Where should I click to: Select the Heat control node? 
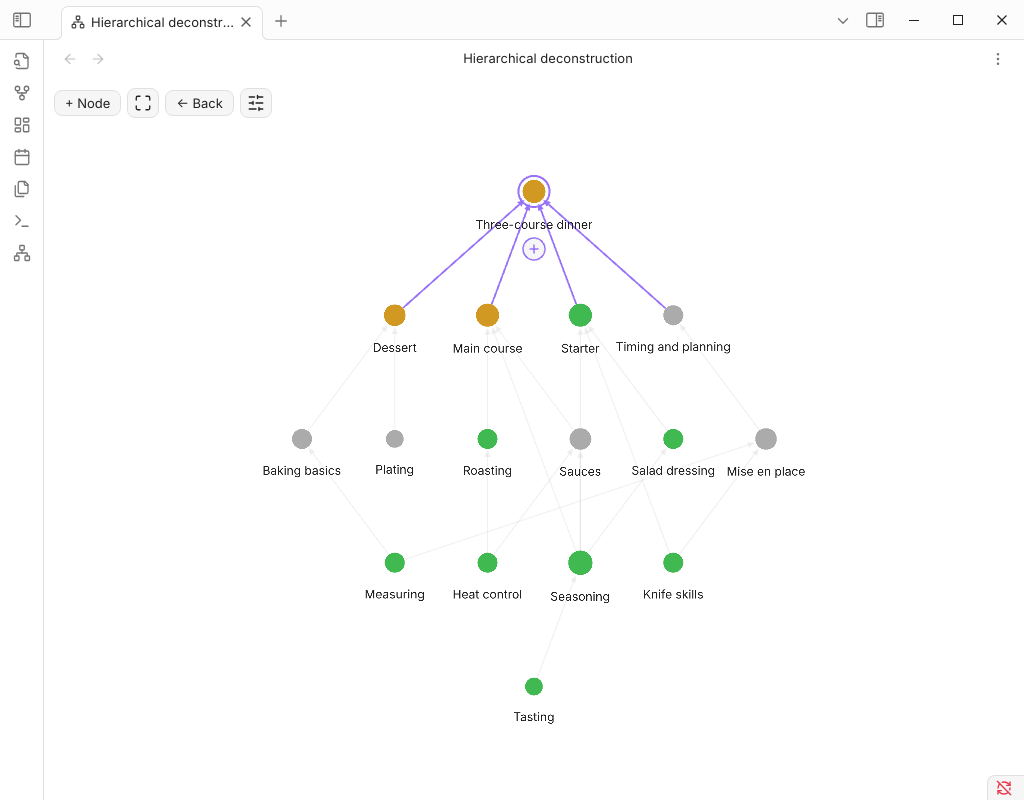click(x=487, y=562)
